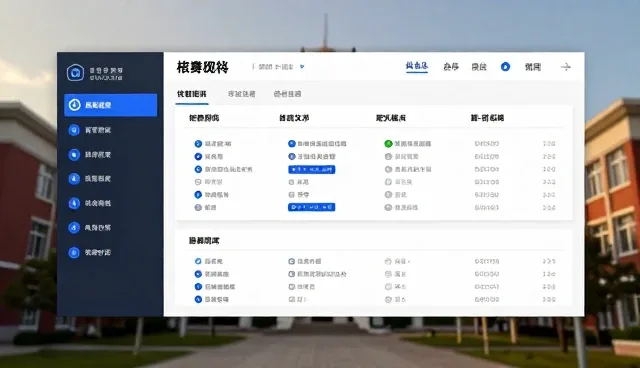The height and width of the screenshot is (368, 640).
Task: Click the lower blue pill button in first table
Action: pyautogui.click(x=311, y=207)
